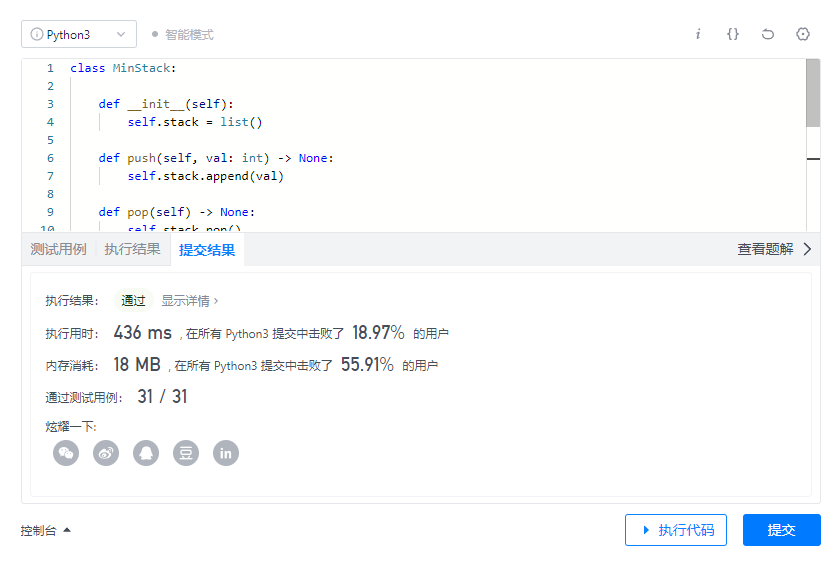The image size is (838, 564).
Task: Click the 'self.stack = list()' code line
Action: [195, 122]
